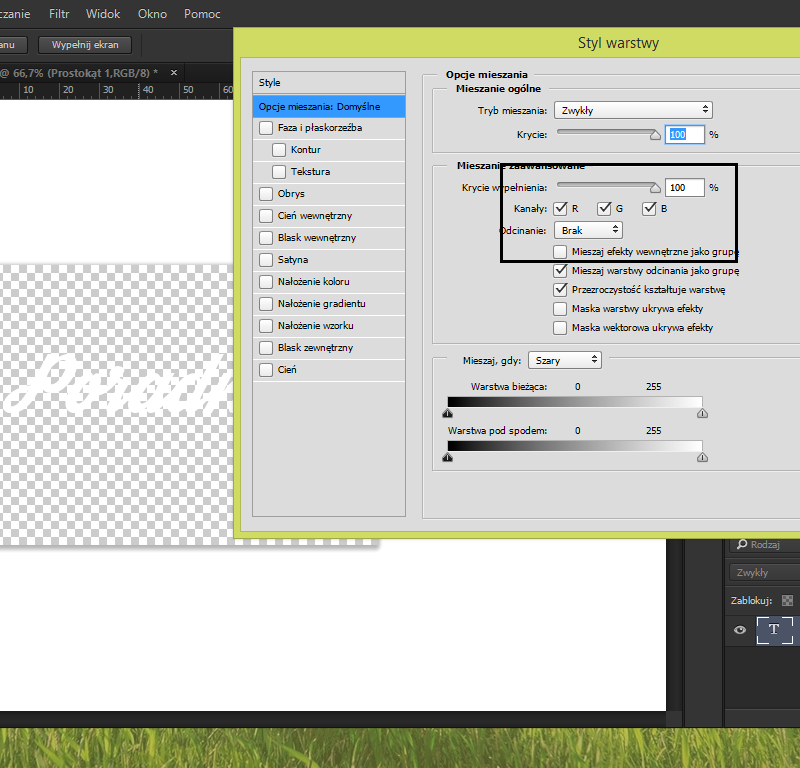This screenshot has width=800, height=768.
Task: Enable the Kontur checkbox
Action: coord(279,150)
